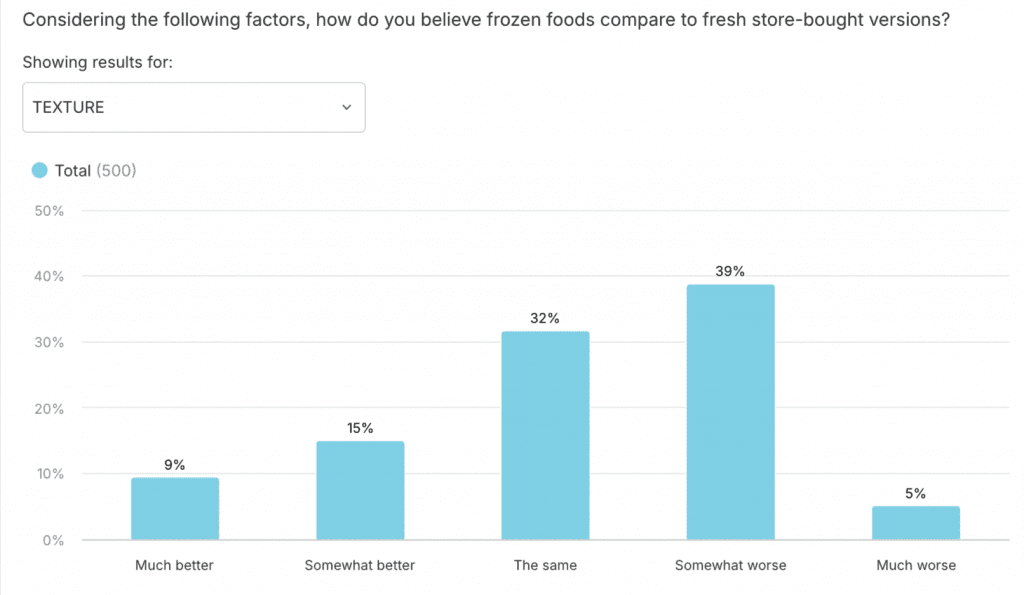The image size is (1024, 595).
Task: Click the Much better axis label
Action: [x=175, y=565]
